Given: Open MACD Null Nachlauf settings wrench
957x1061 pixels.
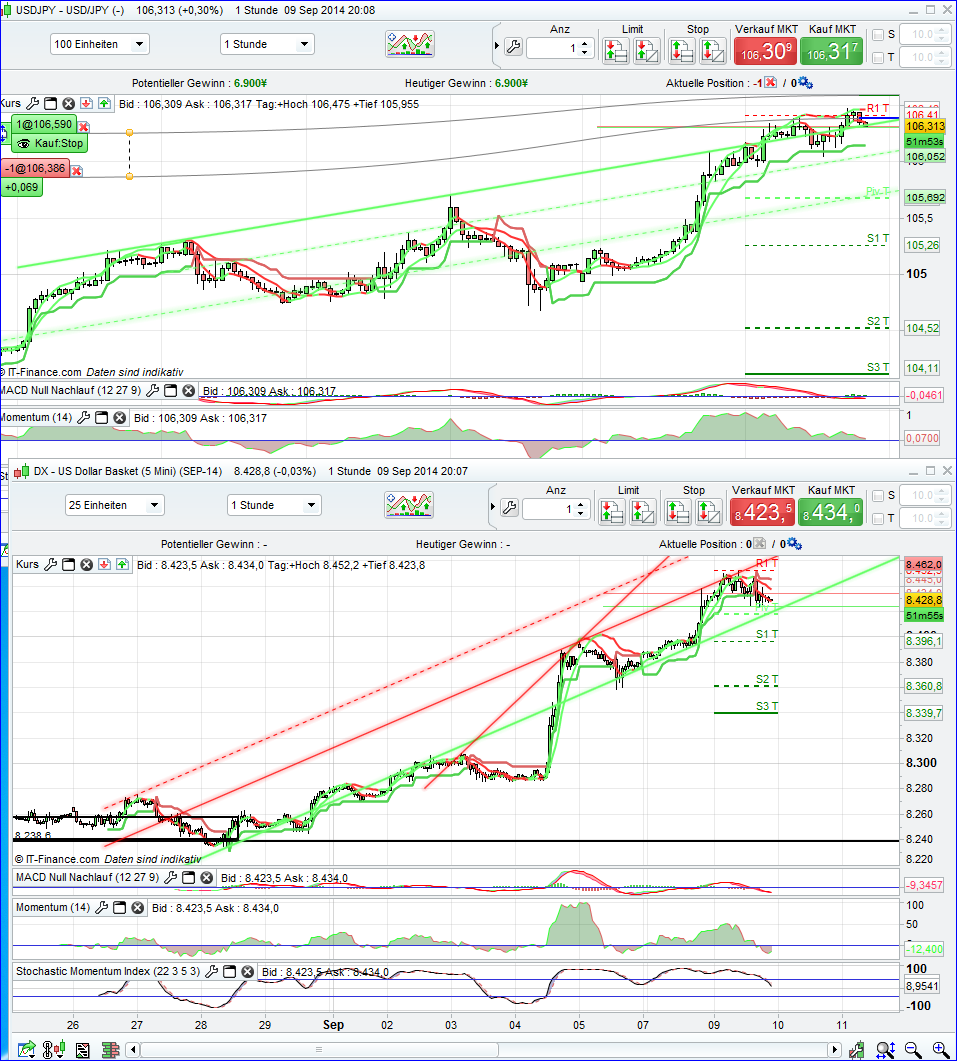Looking at the screenshot, I should tap(152, 390).
